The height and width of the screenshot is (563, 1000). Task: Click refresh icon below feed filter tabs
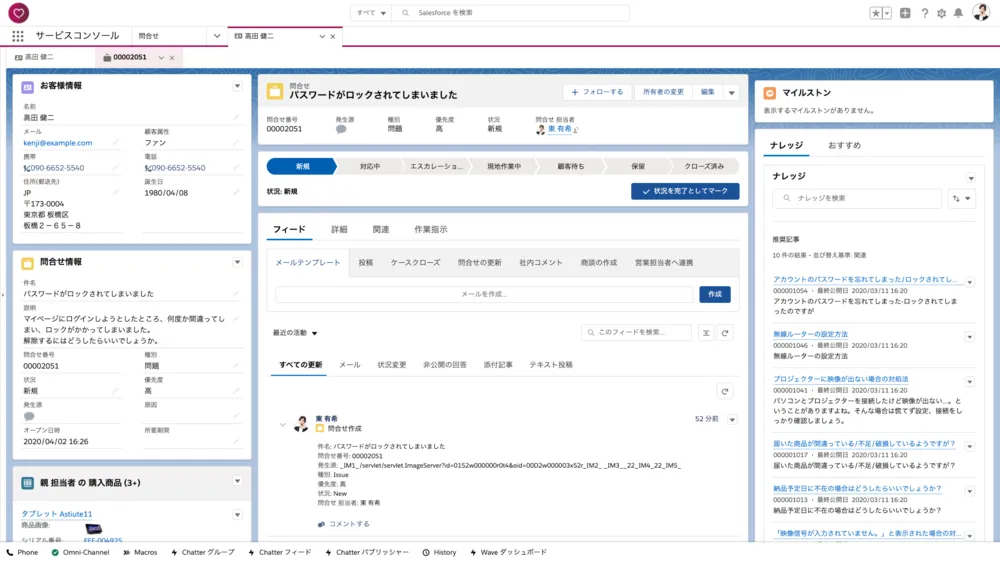[x=724, y=391]
